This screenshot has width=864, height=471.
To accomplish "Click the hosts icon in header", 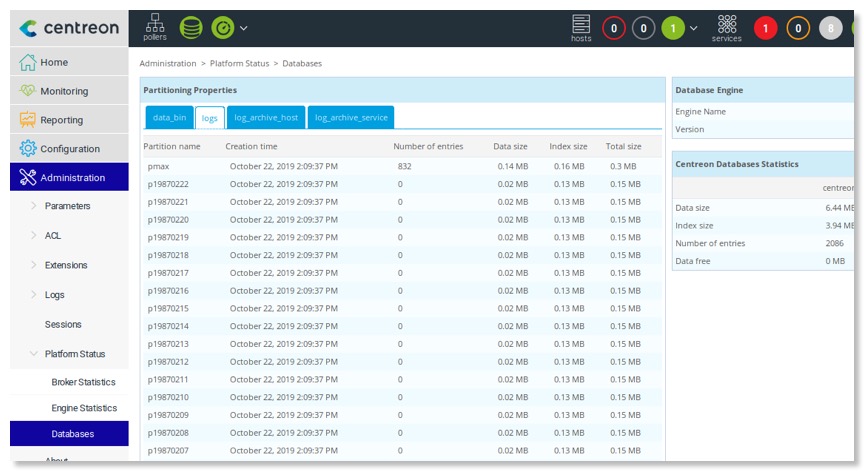I will click(x=581, y=27).
